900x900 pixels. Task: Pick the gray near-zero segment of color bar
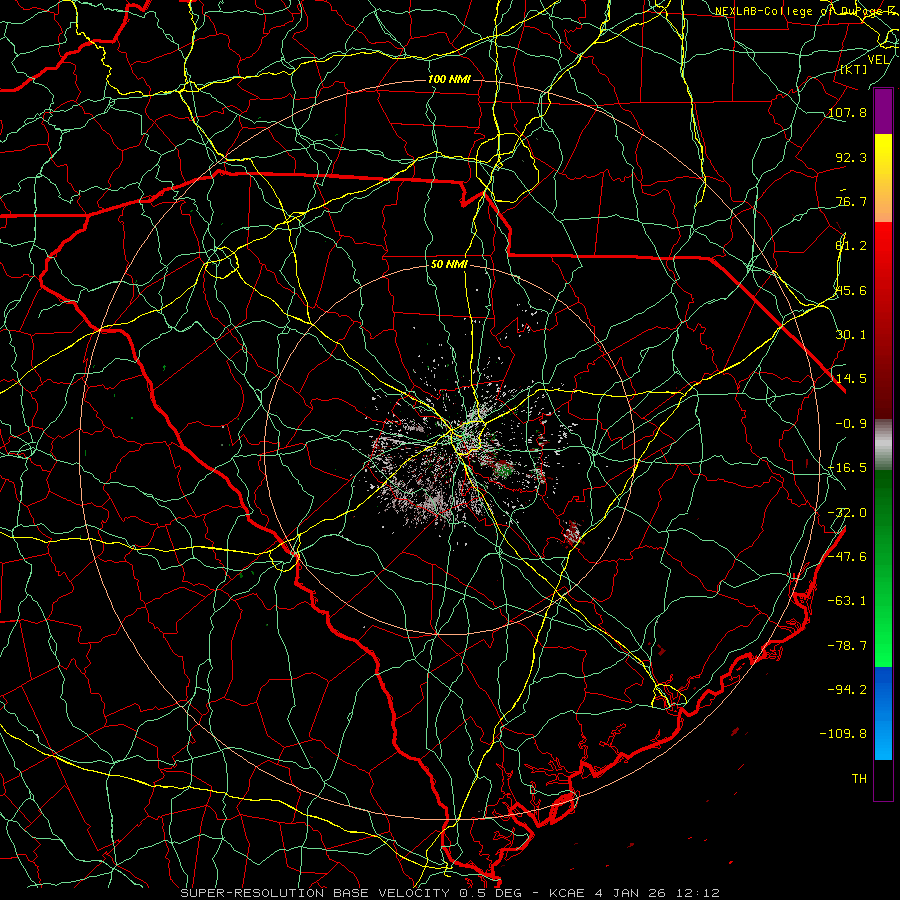pos(883,444)
